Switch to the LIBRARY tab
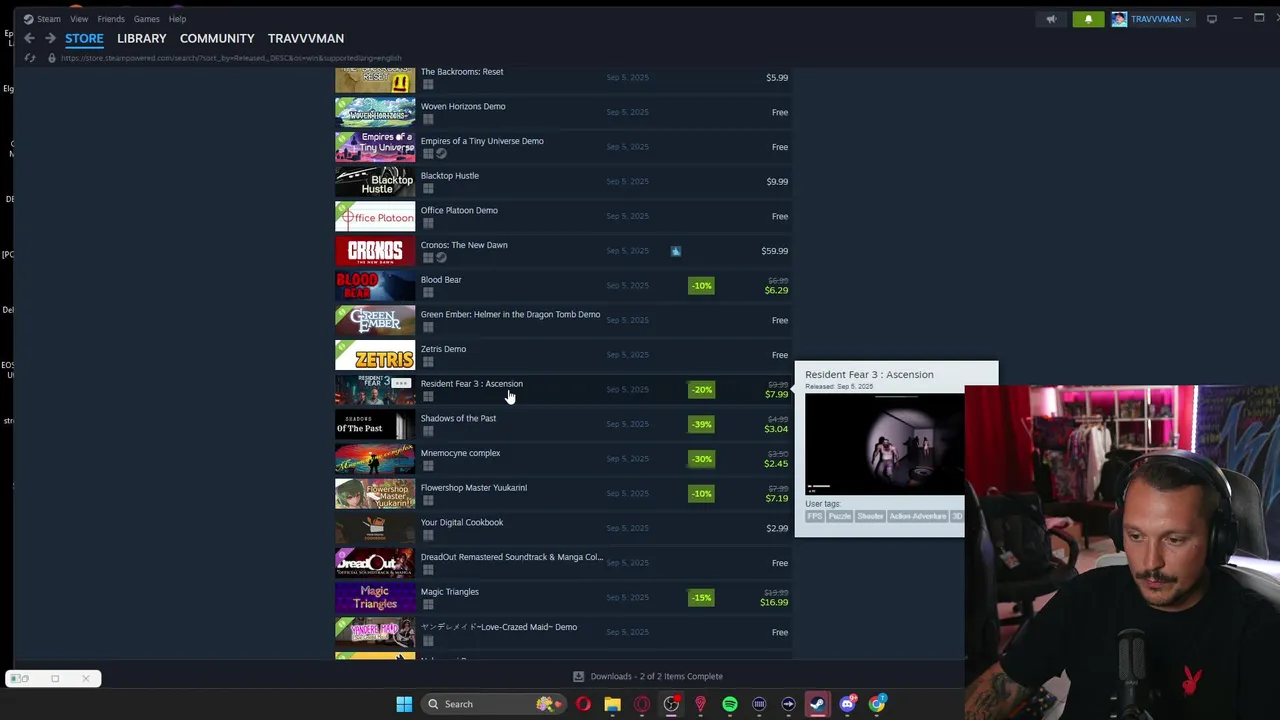The width and height of the screenshot is (1280, 720). tap(142, 38)
